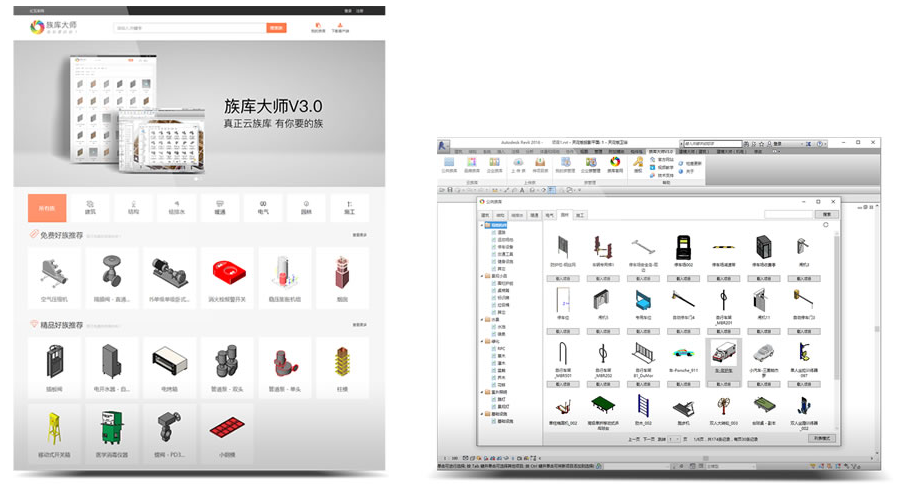Screen dimensions: 897x488
Task: Select the 族库大师V3.0 ribbon tab in Revit
Action: (x=660, y=152)
